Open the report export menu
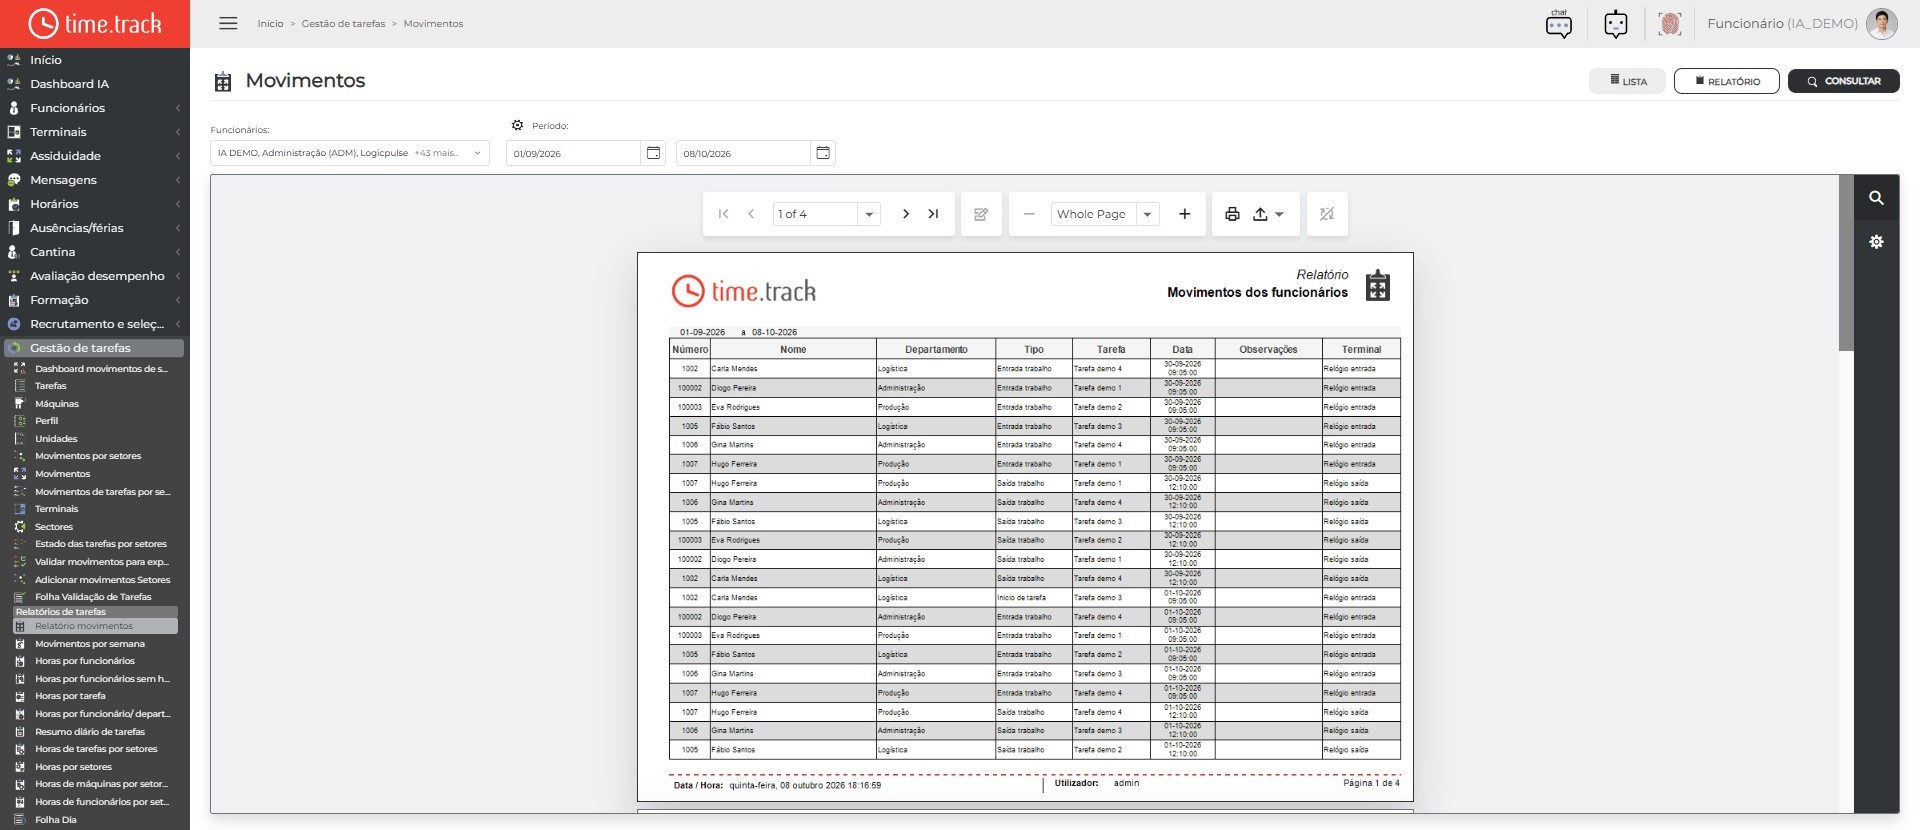 point(1267,214)
